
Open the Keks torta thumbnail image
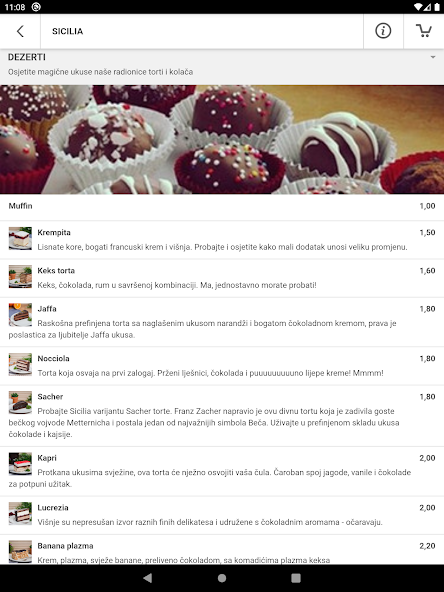(x=20, y=276)
